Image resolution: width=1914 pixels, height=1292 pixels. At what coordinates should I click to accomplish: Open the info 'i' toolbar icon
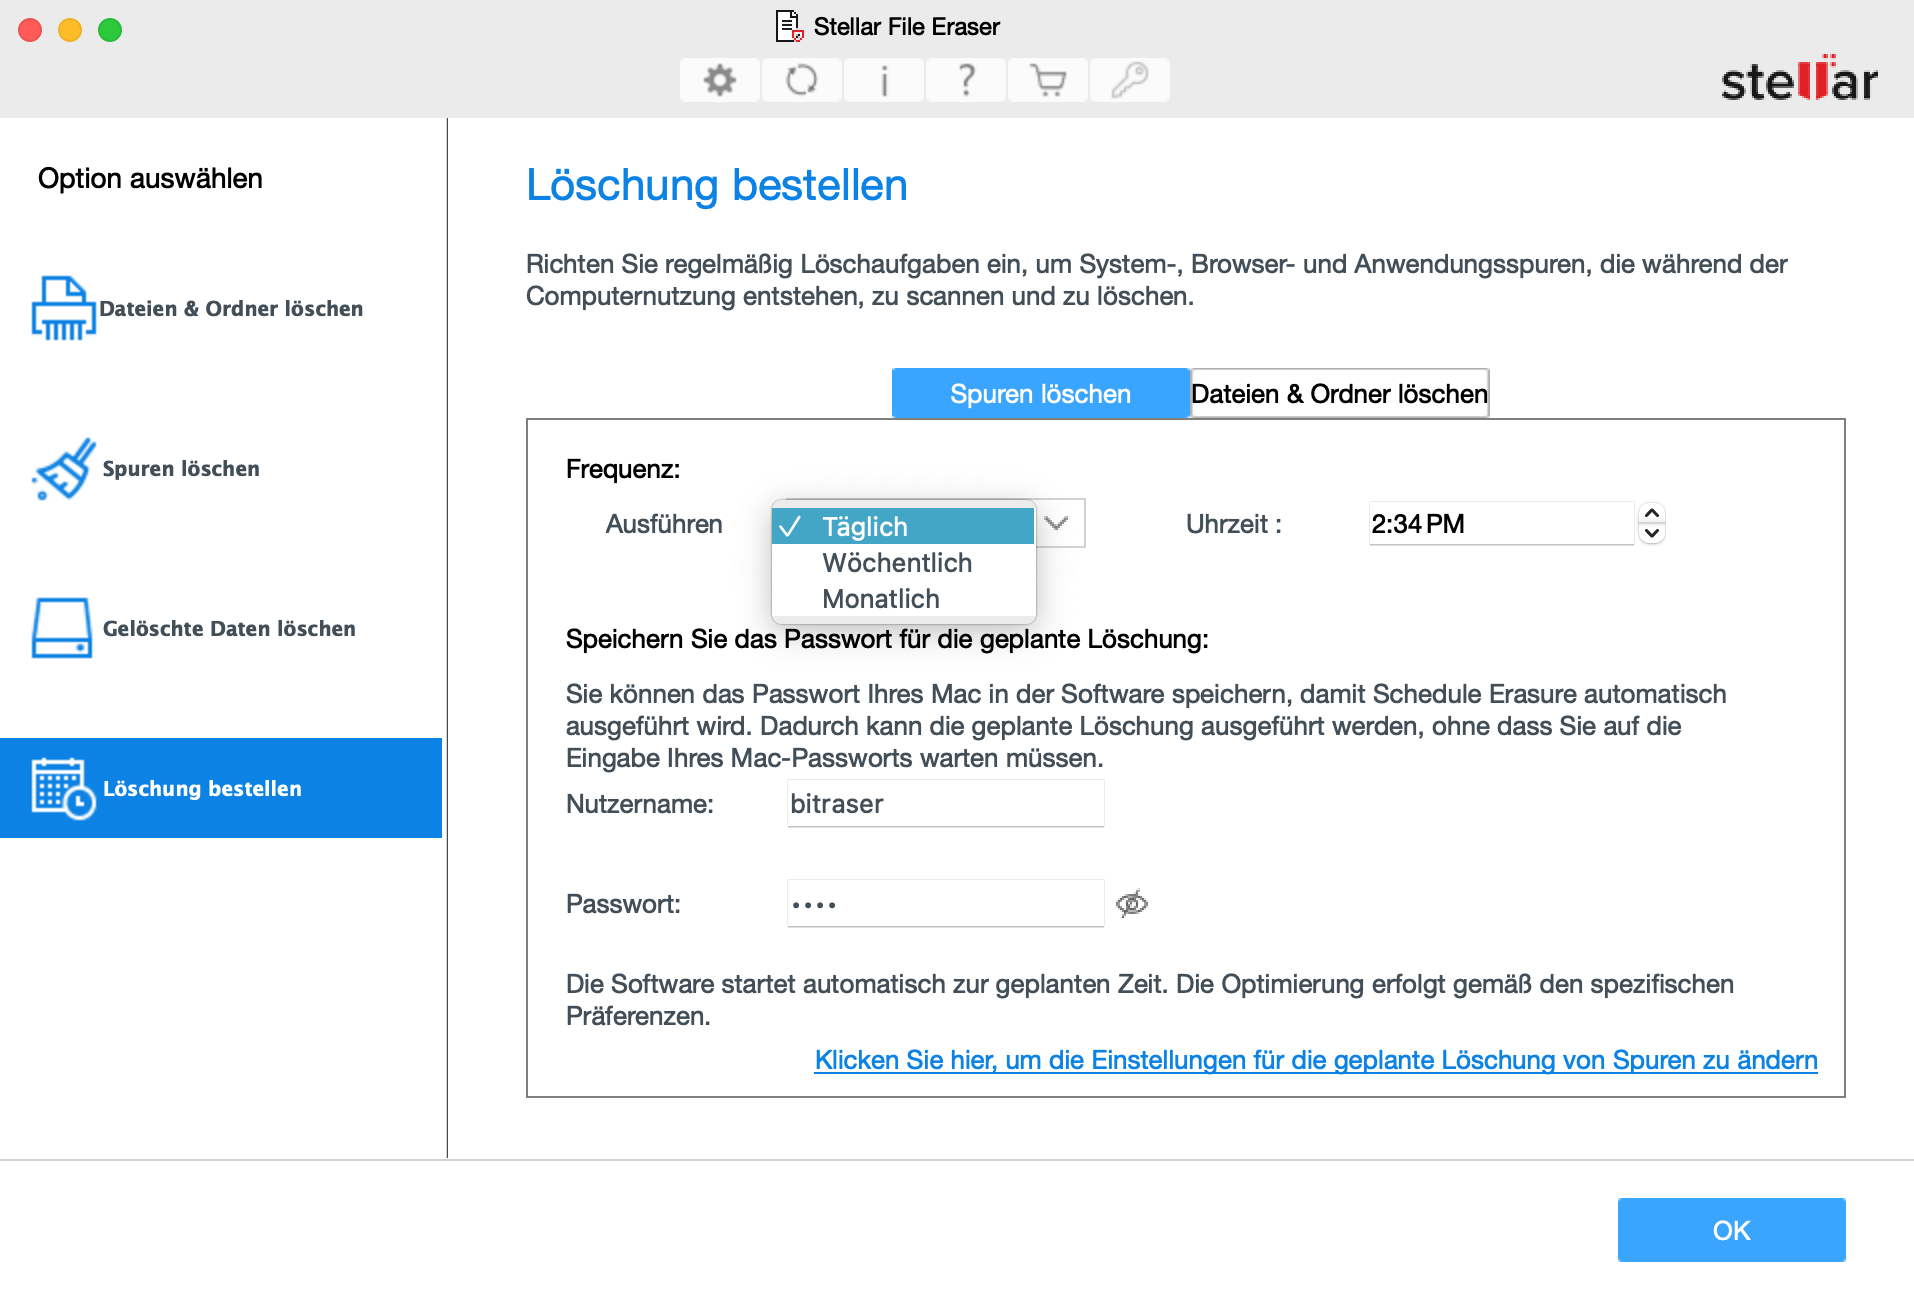pyautogui.click(x=883, y=80)
